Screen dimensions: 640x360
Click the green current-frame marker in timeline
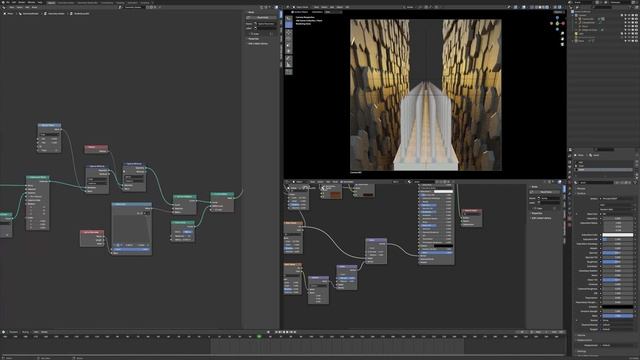[259, 337]
